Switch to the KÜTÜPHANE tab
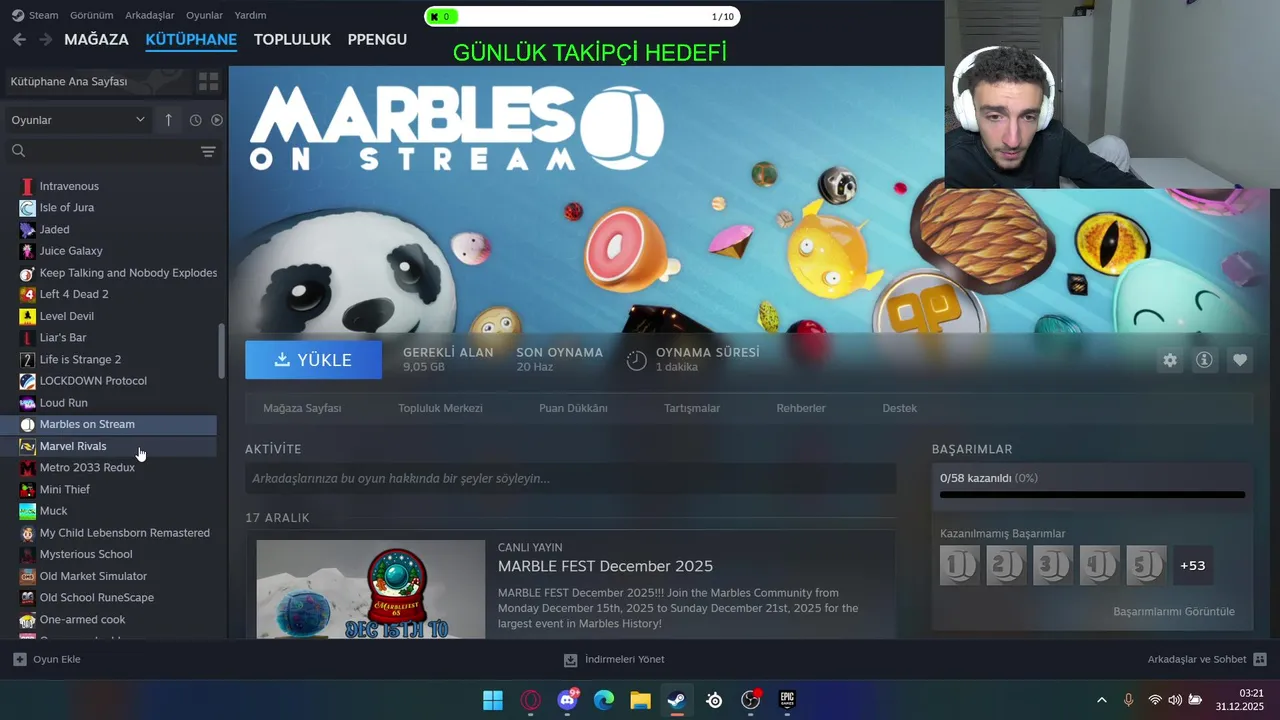Screen dimensions: 1280x720 (x=191, y=39)
